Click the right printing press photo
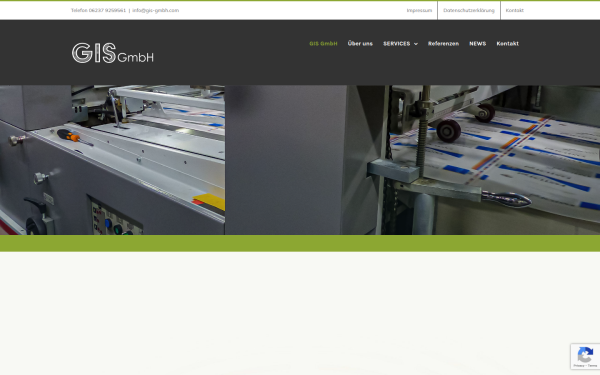This screenshot has width=600, height=375. pos(412,160)
